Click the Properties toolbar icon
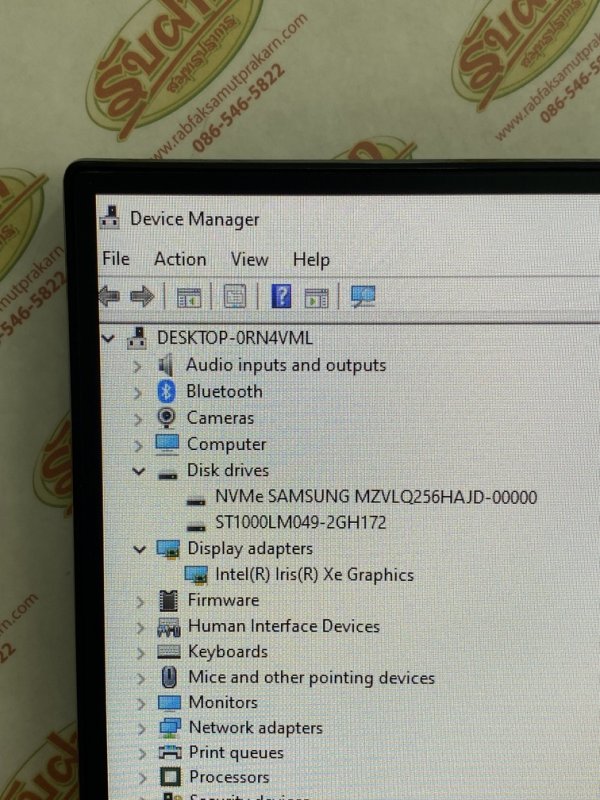Screen dimensions: 600x800 click(x=235, y=296)
